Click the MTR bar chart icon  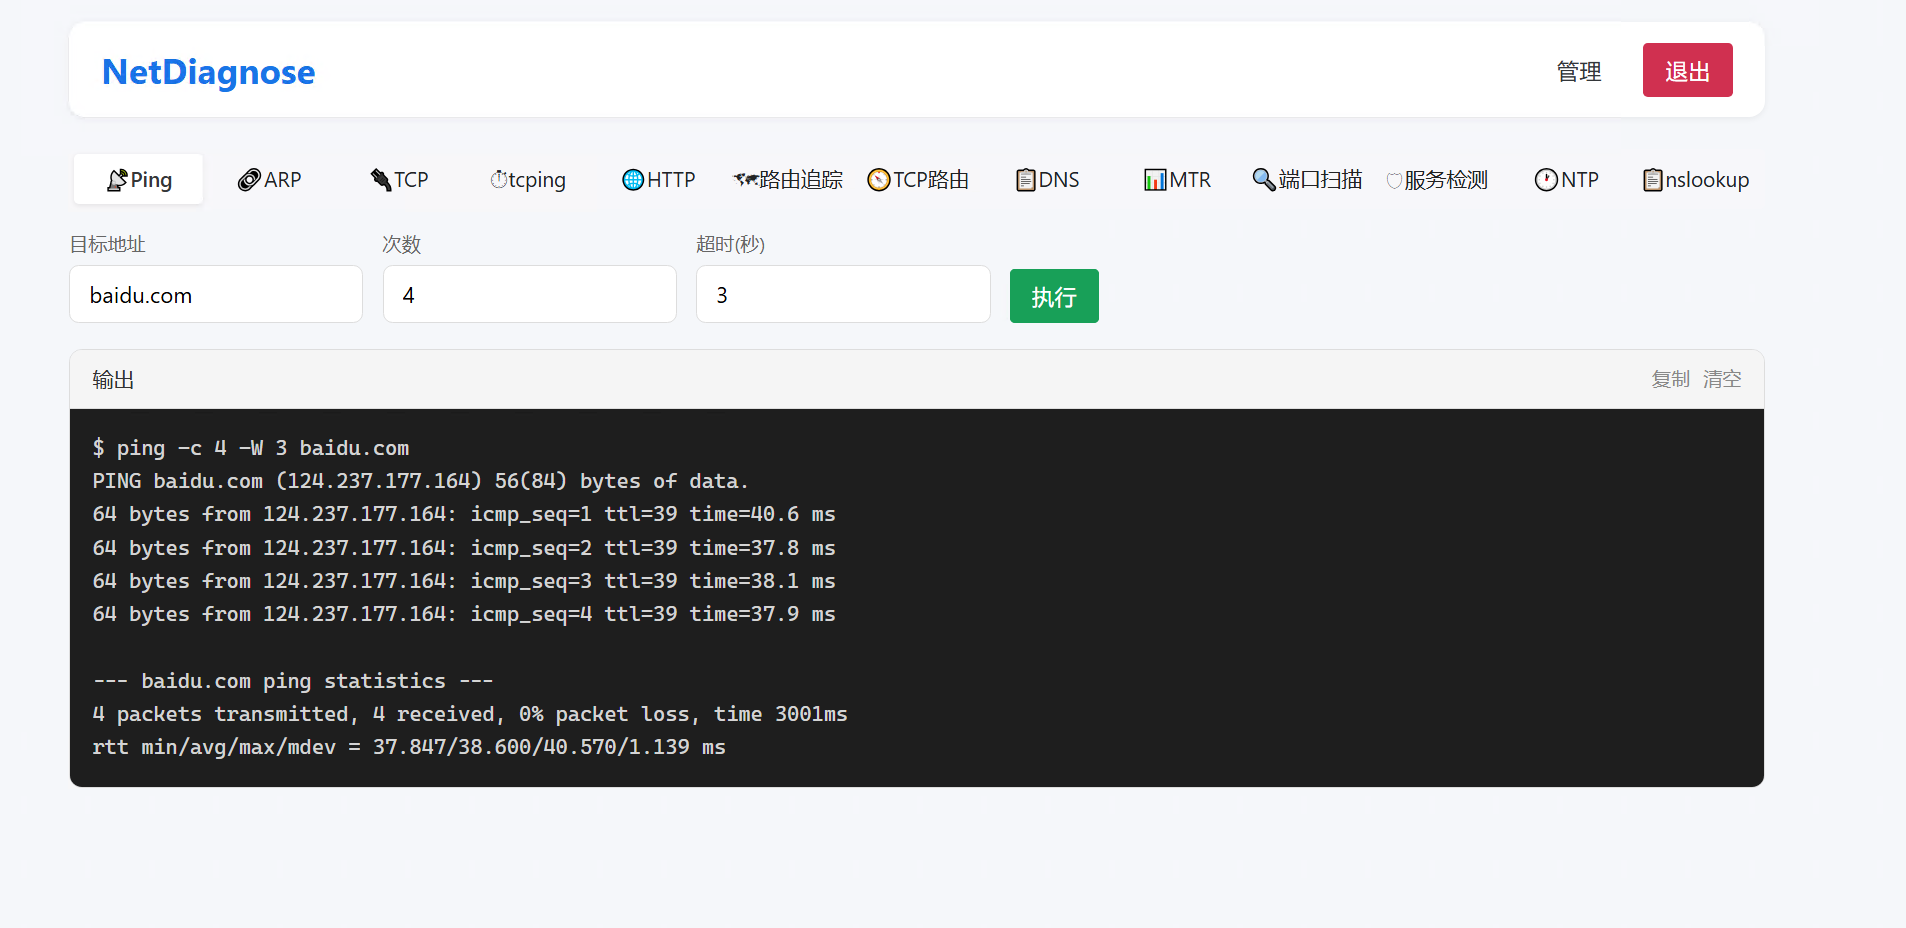[x=1155, y=180]
